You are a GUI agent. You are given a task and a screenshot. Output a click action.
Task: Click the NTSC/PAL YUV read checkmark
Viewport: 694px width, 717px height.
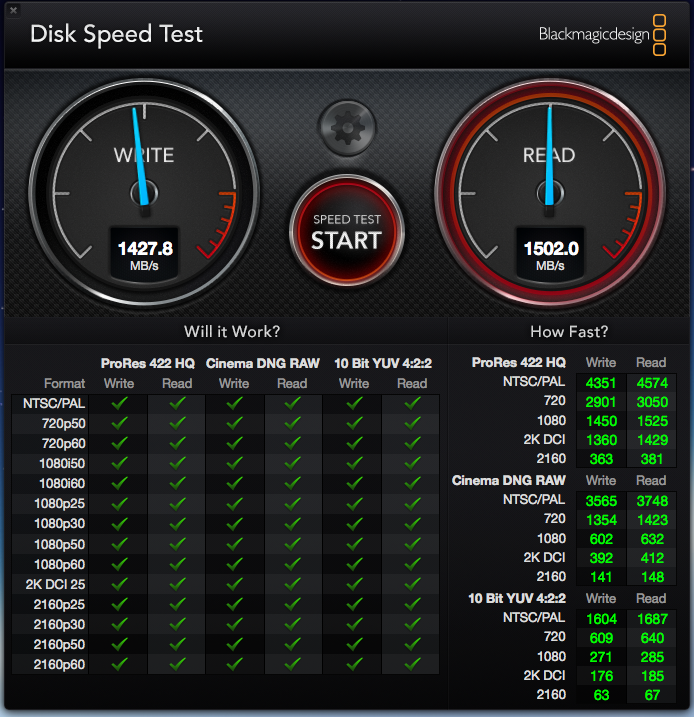[x=412, y=403]
